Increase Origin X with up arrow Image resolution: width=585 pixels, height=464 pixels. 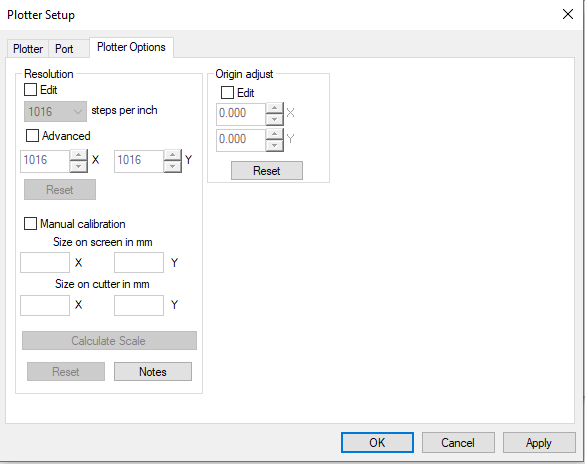(275, 108)
